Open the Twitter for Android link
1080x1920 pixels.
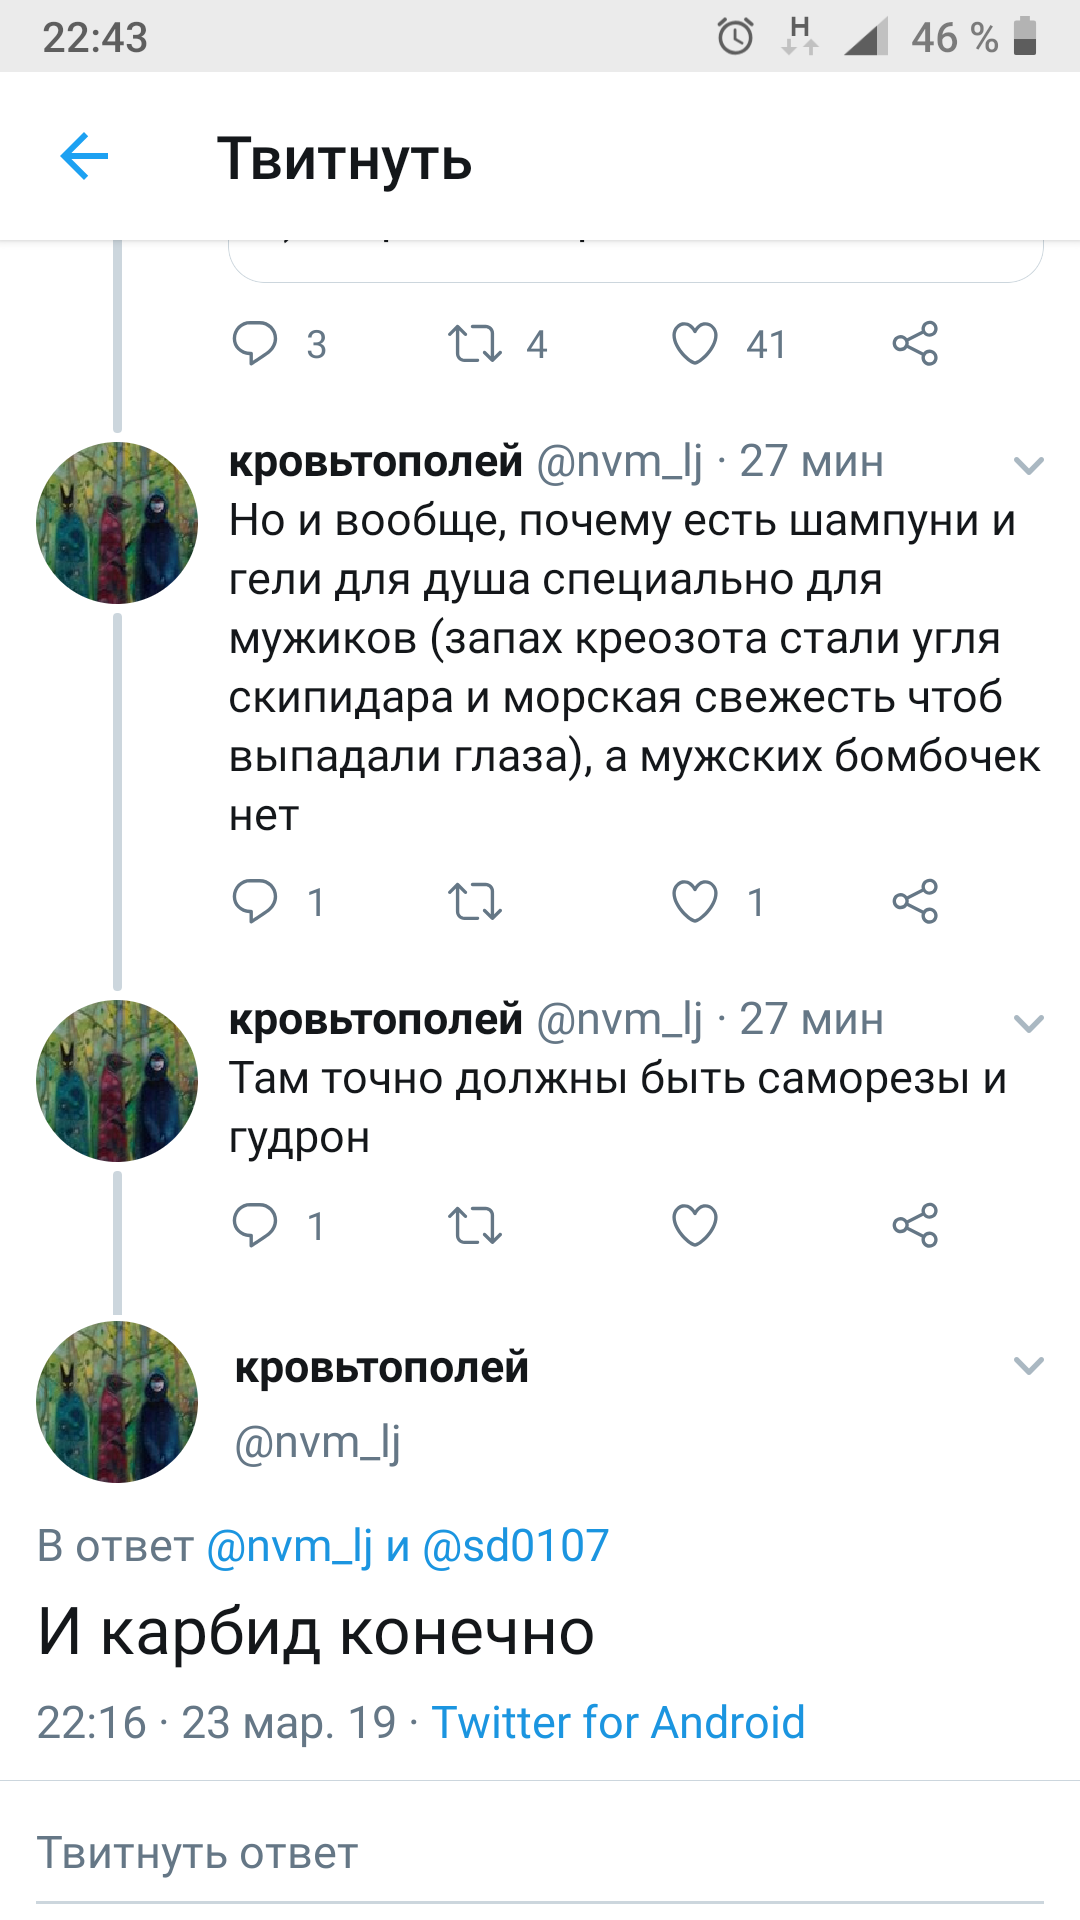(x=618, y=1723)
